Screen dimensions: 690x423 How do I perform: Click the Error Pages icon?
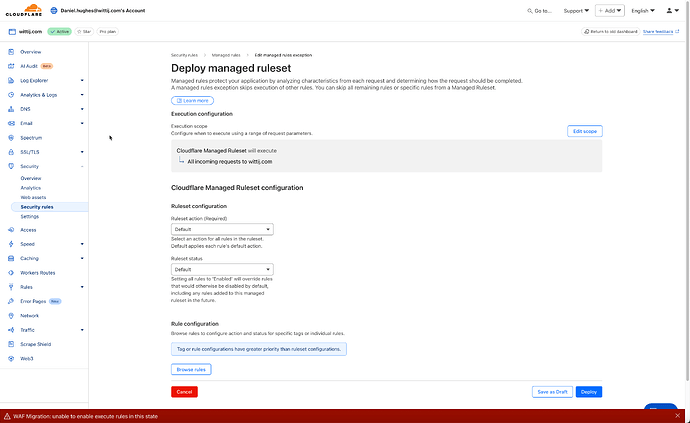(11, 302)
